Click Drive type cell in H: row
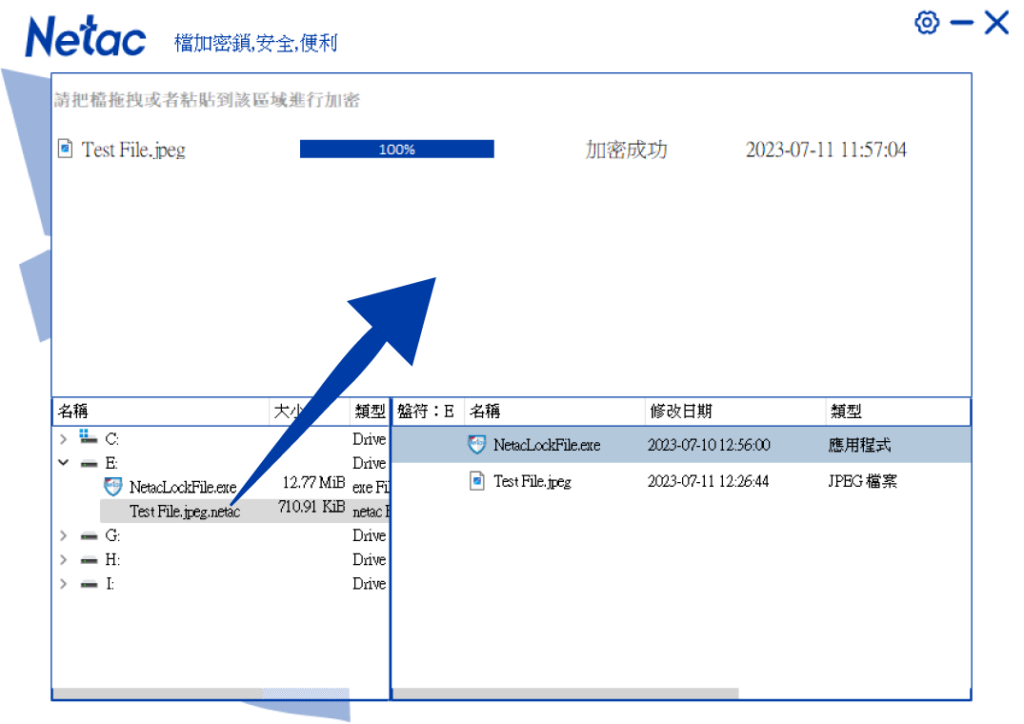The image size is (1024, 724). point(369,560)
